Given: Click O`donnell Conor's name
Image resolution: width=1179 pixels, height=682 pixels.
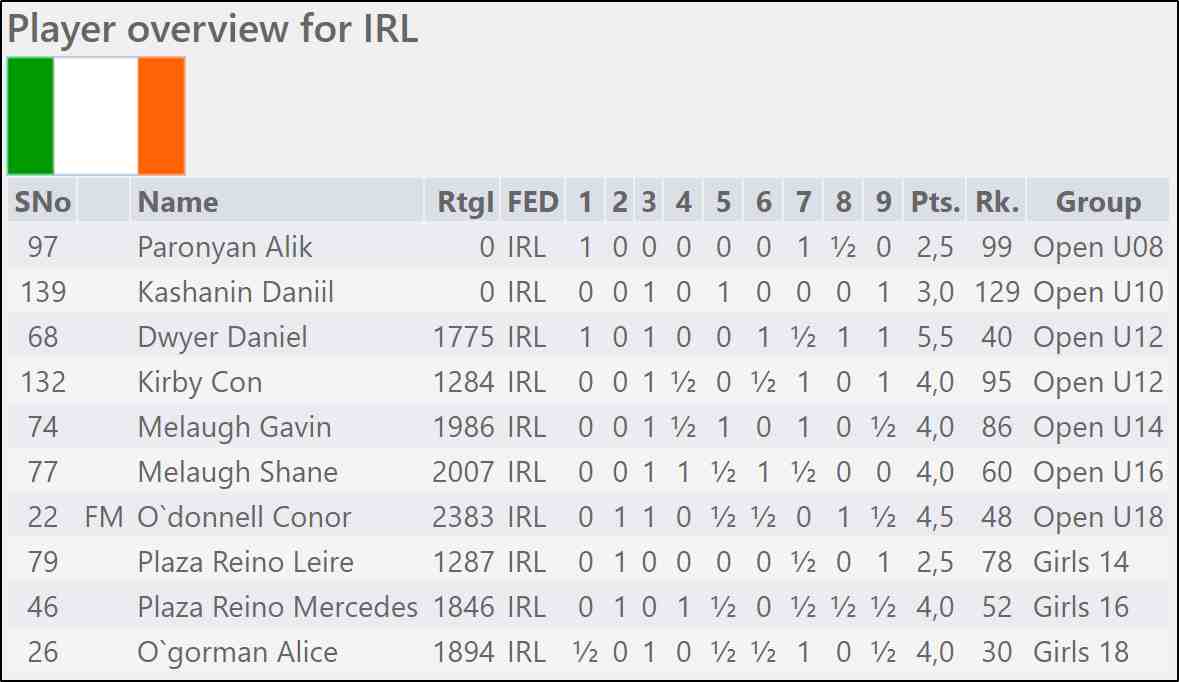Looking at the screenshot, I should click(244, 517).
